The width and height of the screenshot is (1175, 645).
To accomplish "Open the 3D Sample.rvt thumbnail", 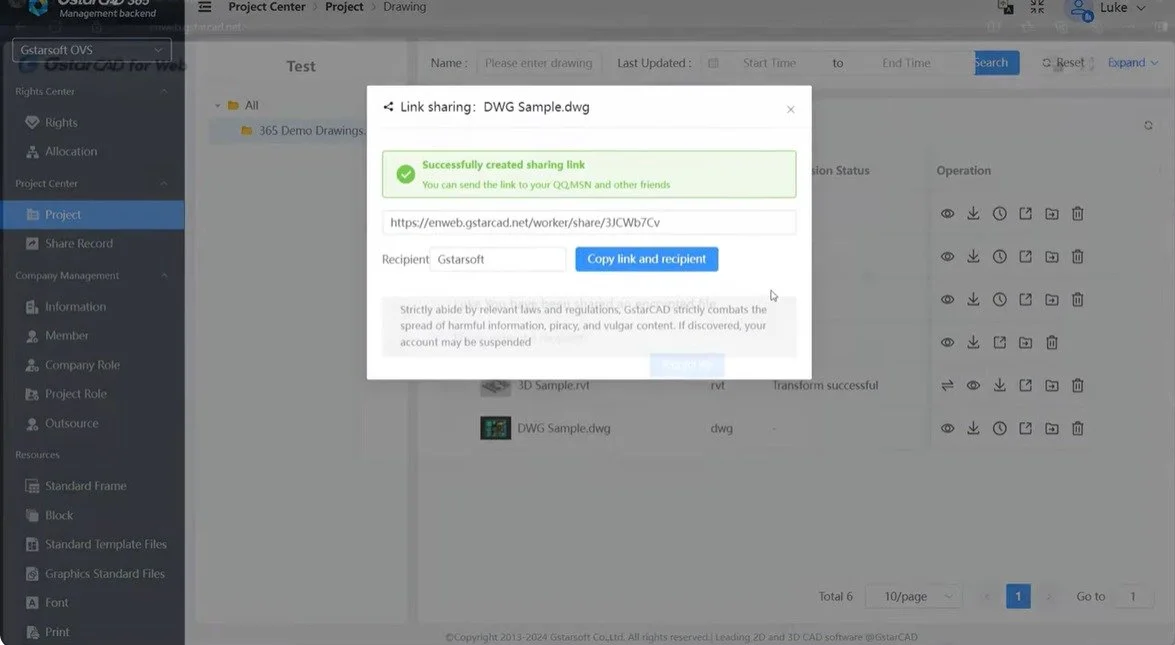I will coord(495,387).
